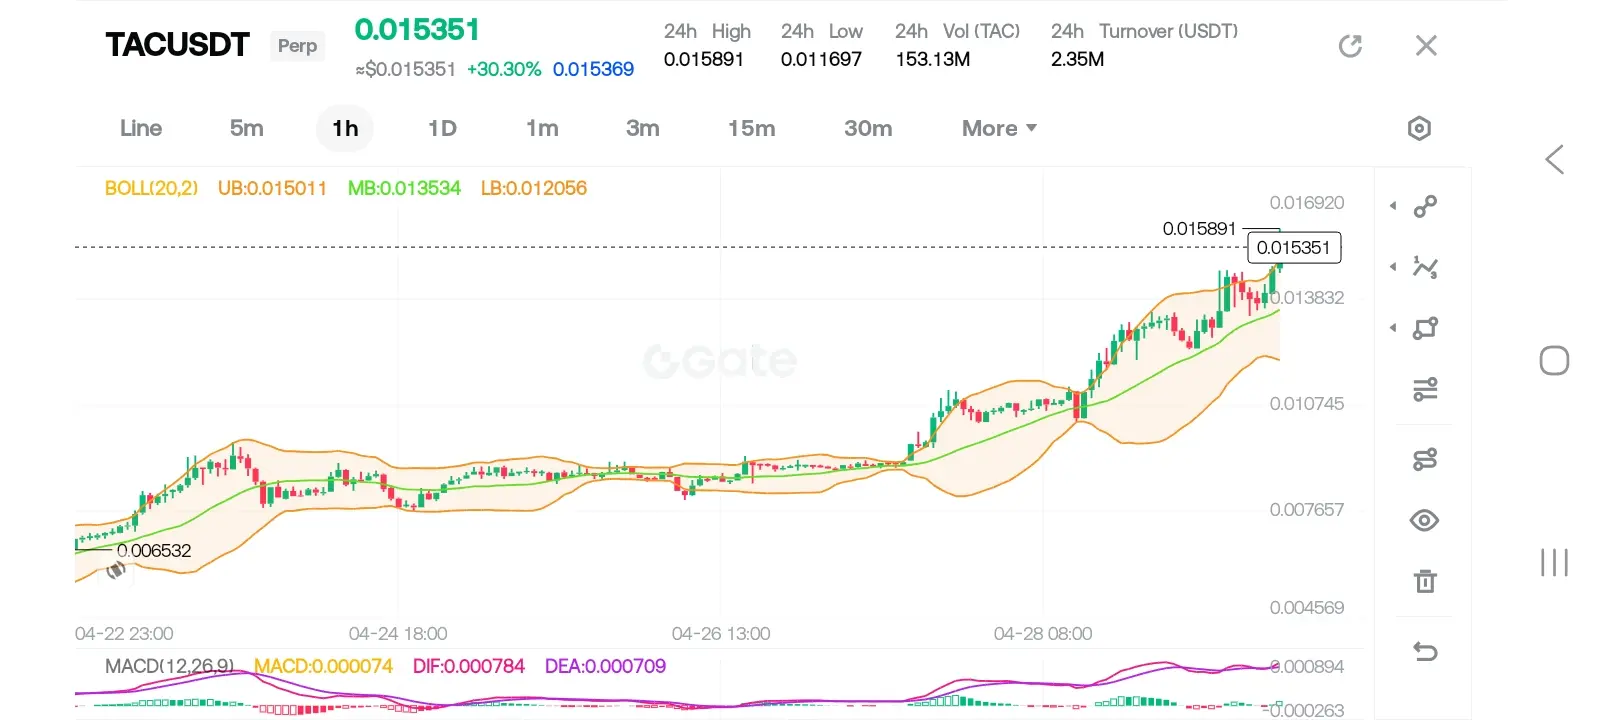Tap the Android recent apps button

1554,562
